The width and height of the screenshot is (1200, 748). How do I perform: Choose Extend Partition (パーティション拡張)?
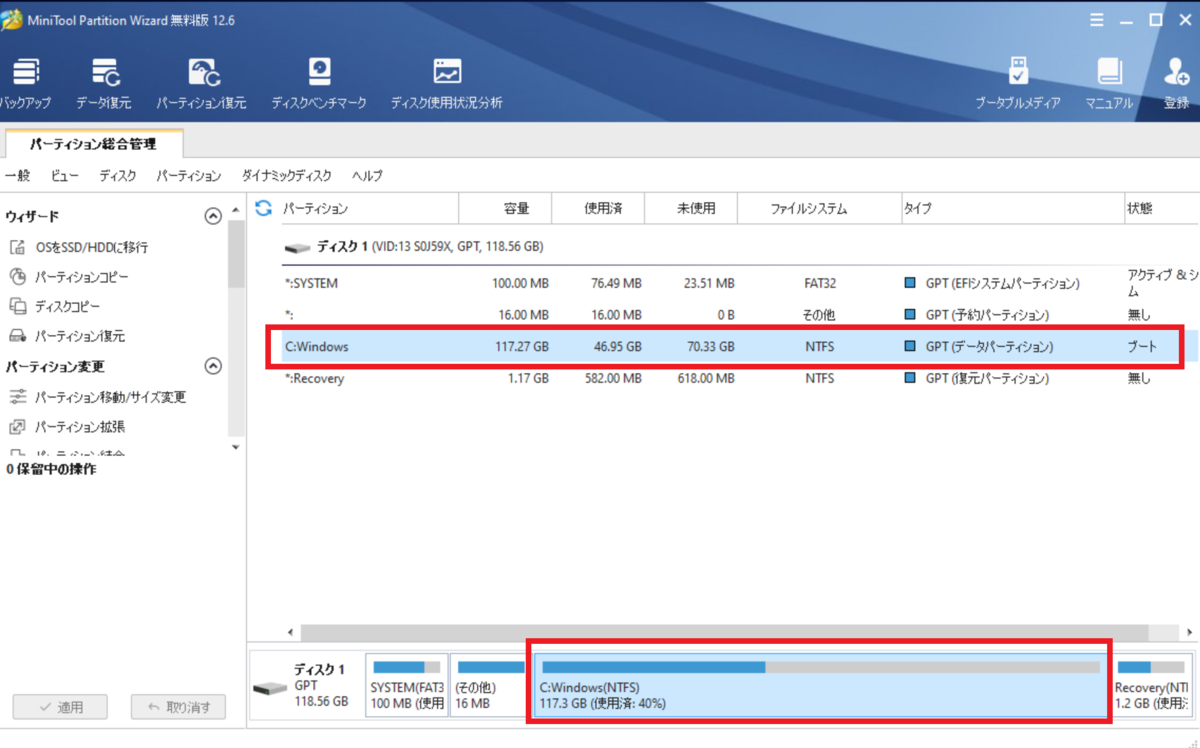click(x=67, y=427)
